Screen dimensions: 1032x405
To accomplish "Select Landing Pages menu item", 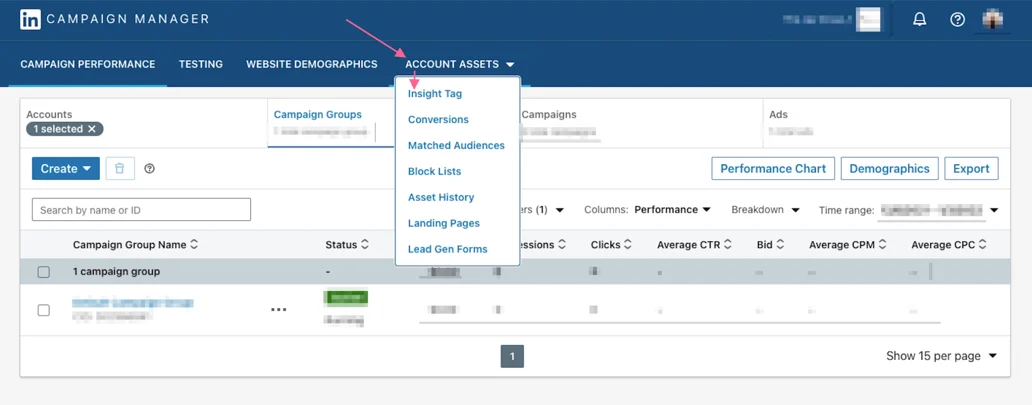I will (444, 223).
